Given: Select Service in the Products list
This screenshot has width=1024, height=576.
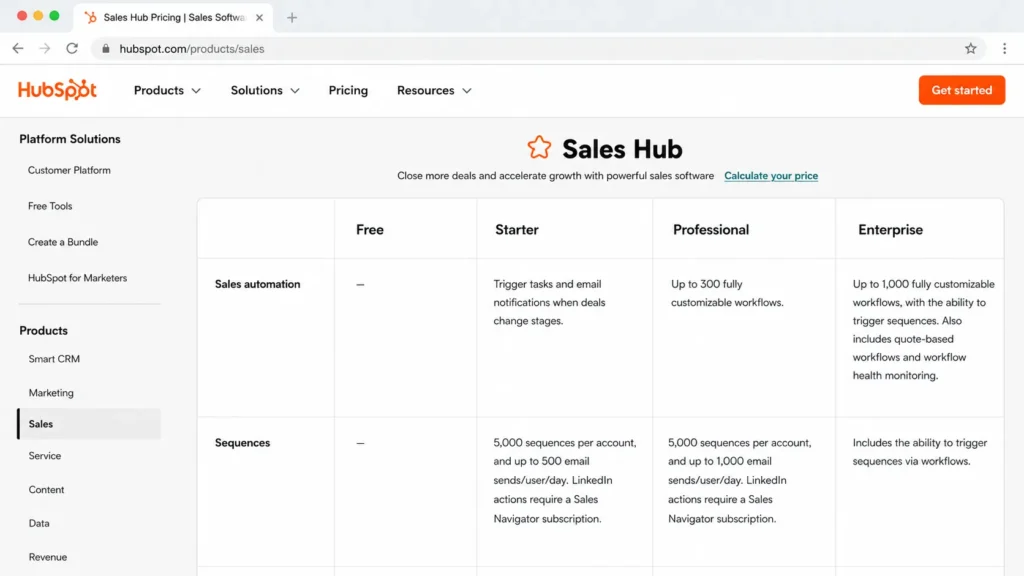Looking at the screenshot, I should coord(44,456).
